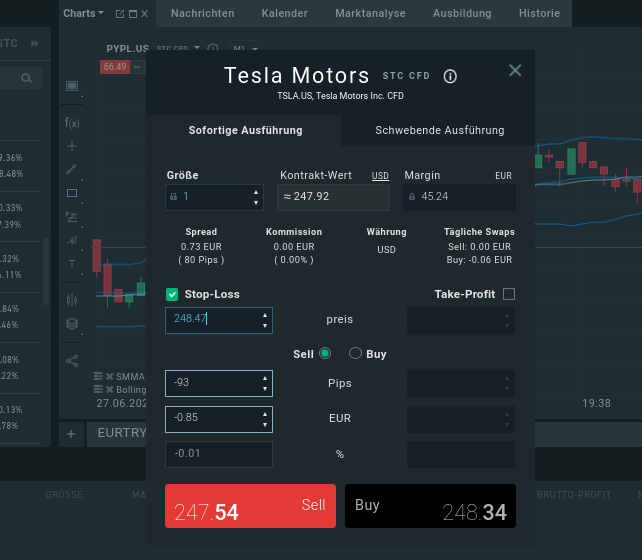
Task: Open Bollinger indicator settings list icon
Action: tap(98, 389)
